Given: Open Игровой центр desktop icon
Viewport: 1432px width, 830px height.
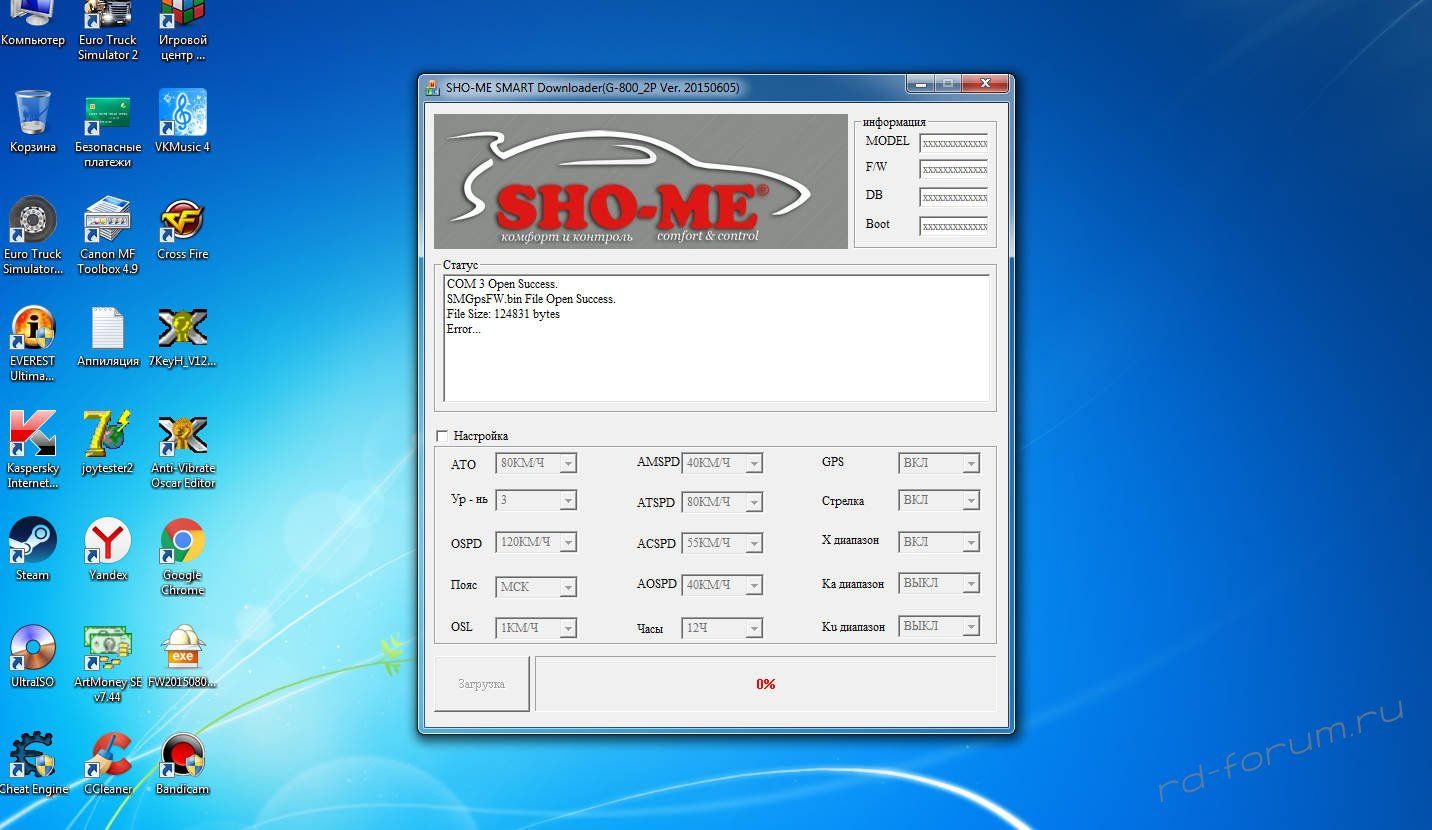Looking at the screenshot, I should tap(183, 30).
